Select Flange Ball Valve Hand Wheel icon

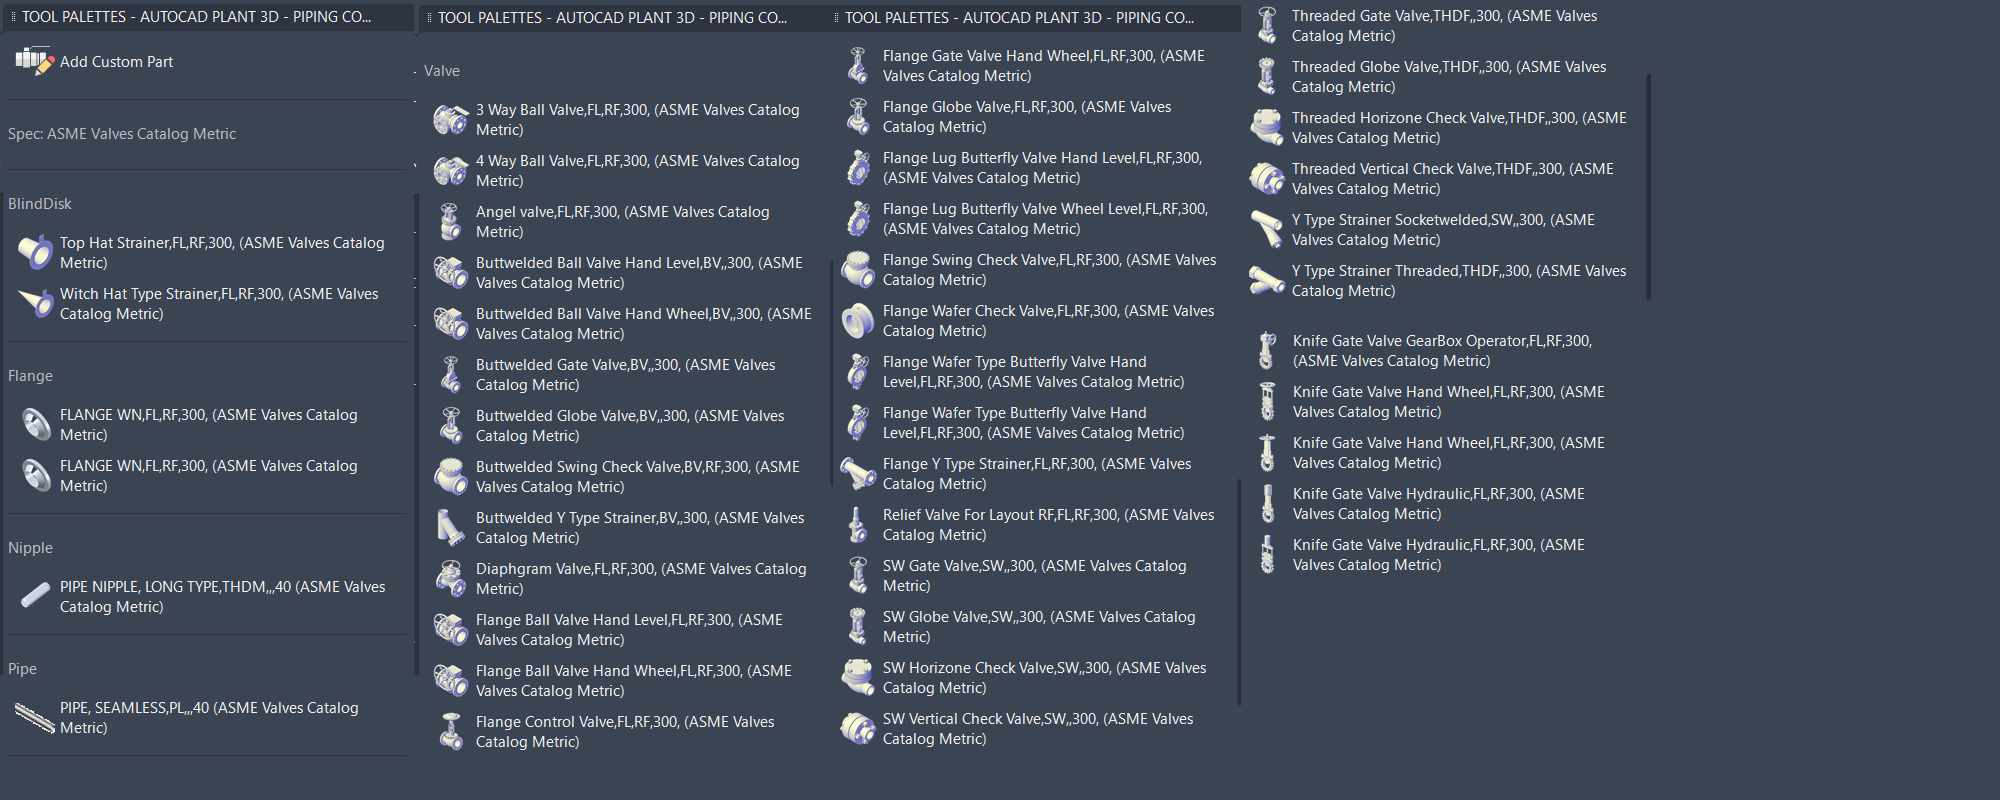pyautogui.click(x=451, y=681)
